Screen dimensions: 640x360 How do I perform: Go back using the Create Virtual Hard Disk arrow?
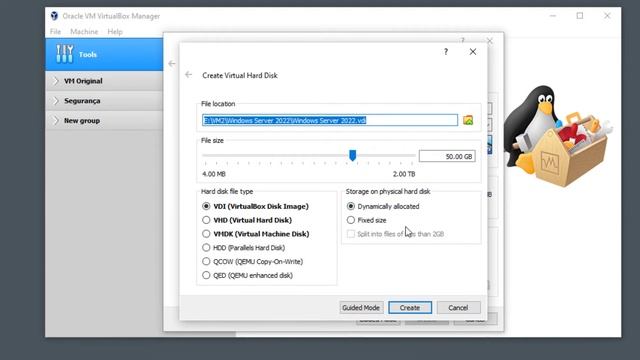pos(188,75)
